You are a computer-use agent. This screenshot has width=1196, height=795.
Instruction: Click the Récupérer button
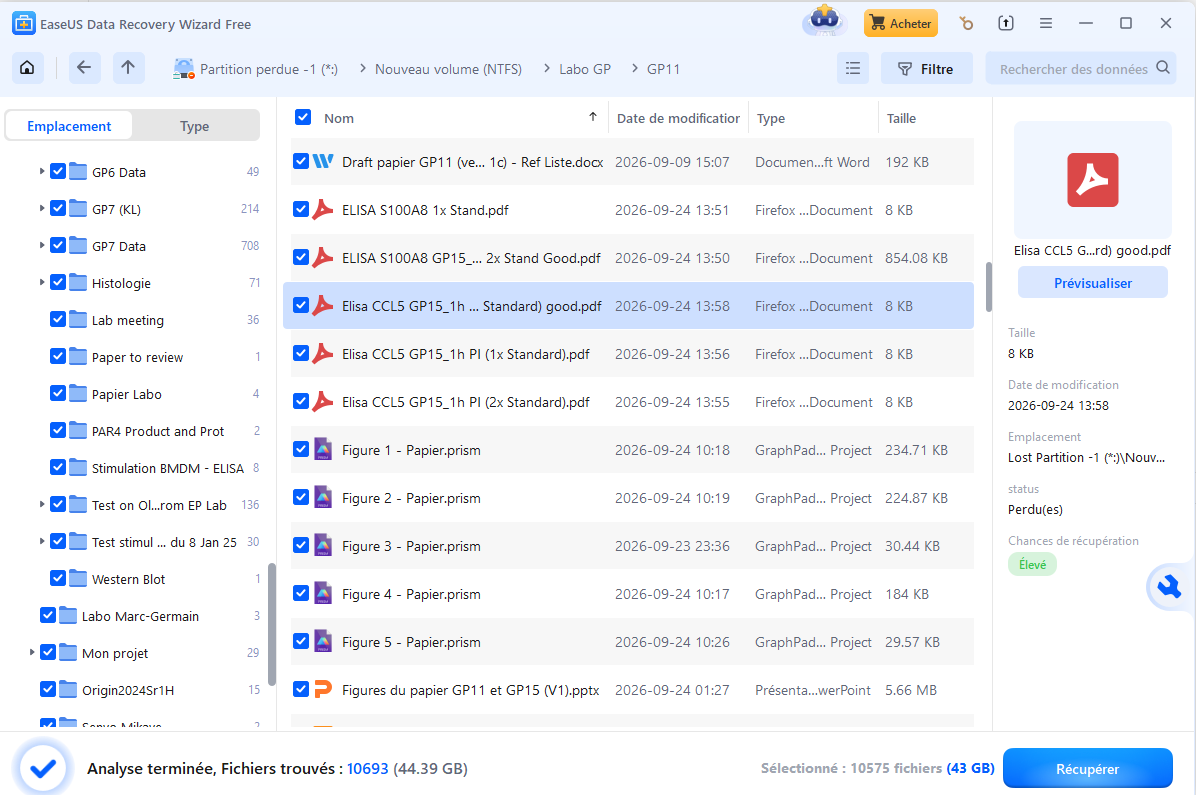(x=1088, y=768)
